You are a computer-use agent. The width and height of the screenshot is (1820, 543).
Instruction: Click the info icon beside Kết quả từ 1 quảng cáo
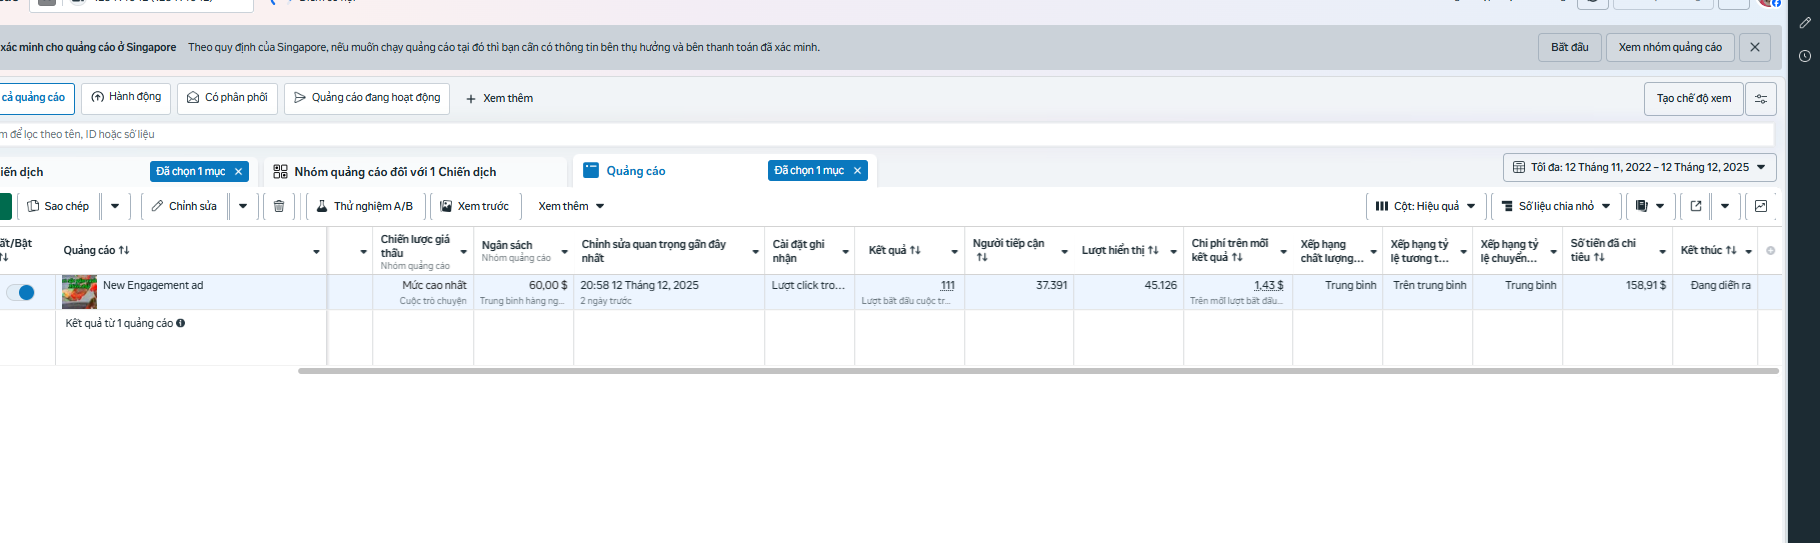(180, 323)
